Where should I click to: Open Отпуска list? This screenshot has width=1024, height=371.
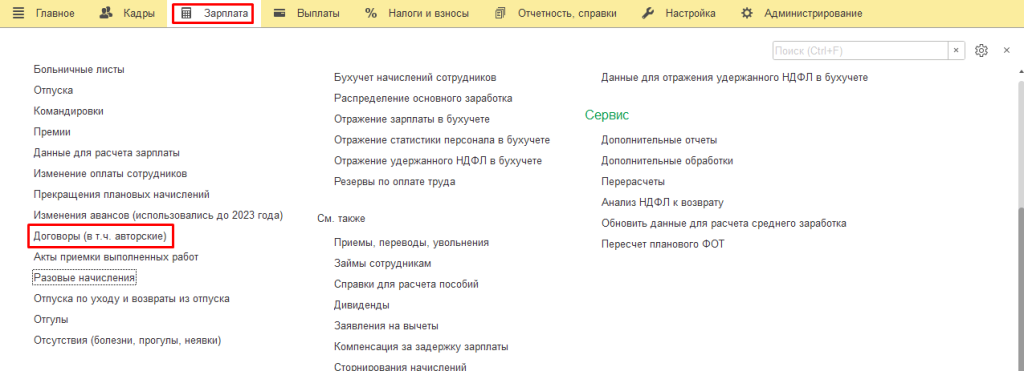[x=53, y=90]
